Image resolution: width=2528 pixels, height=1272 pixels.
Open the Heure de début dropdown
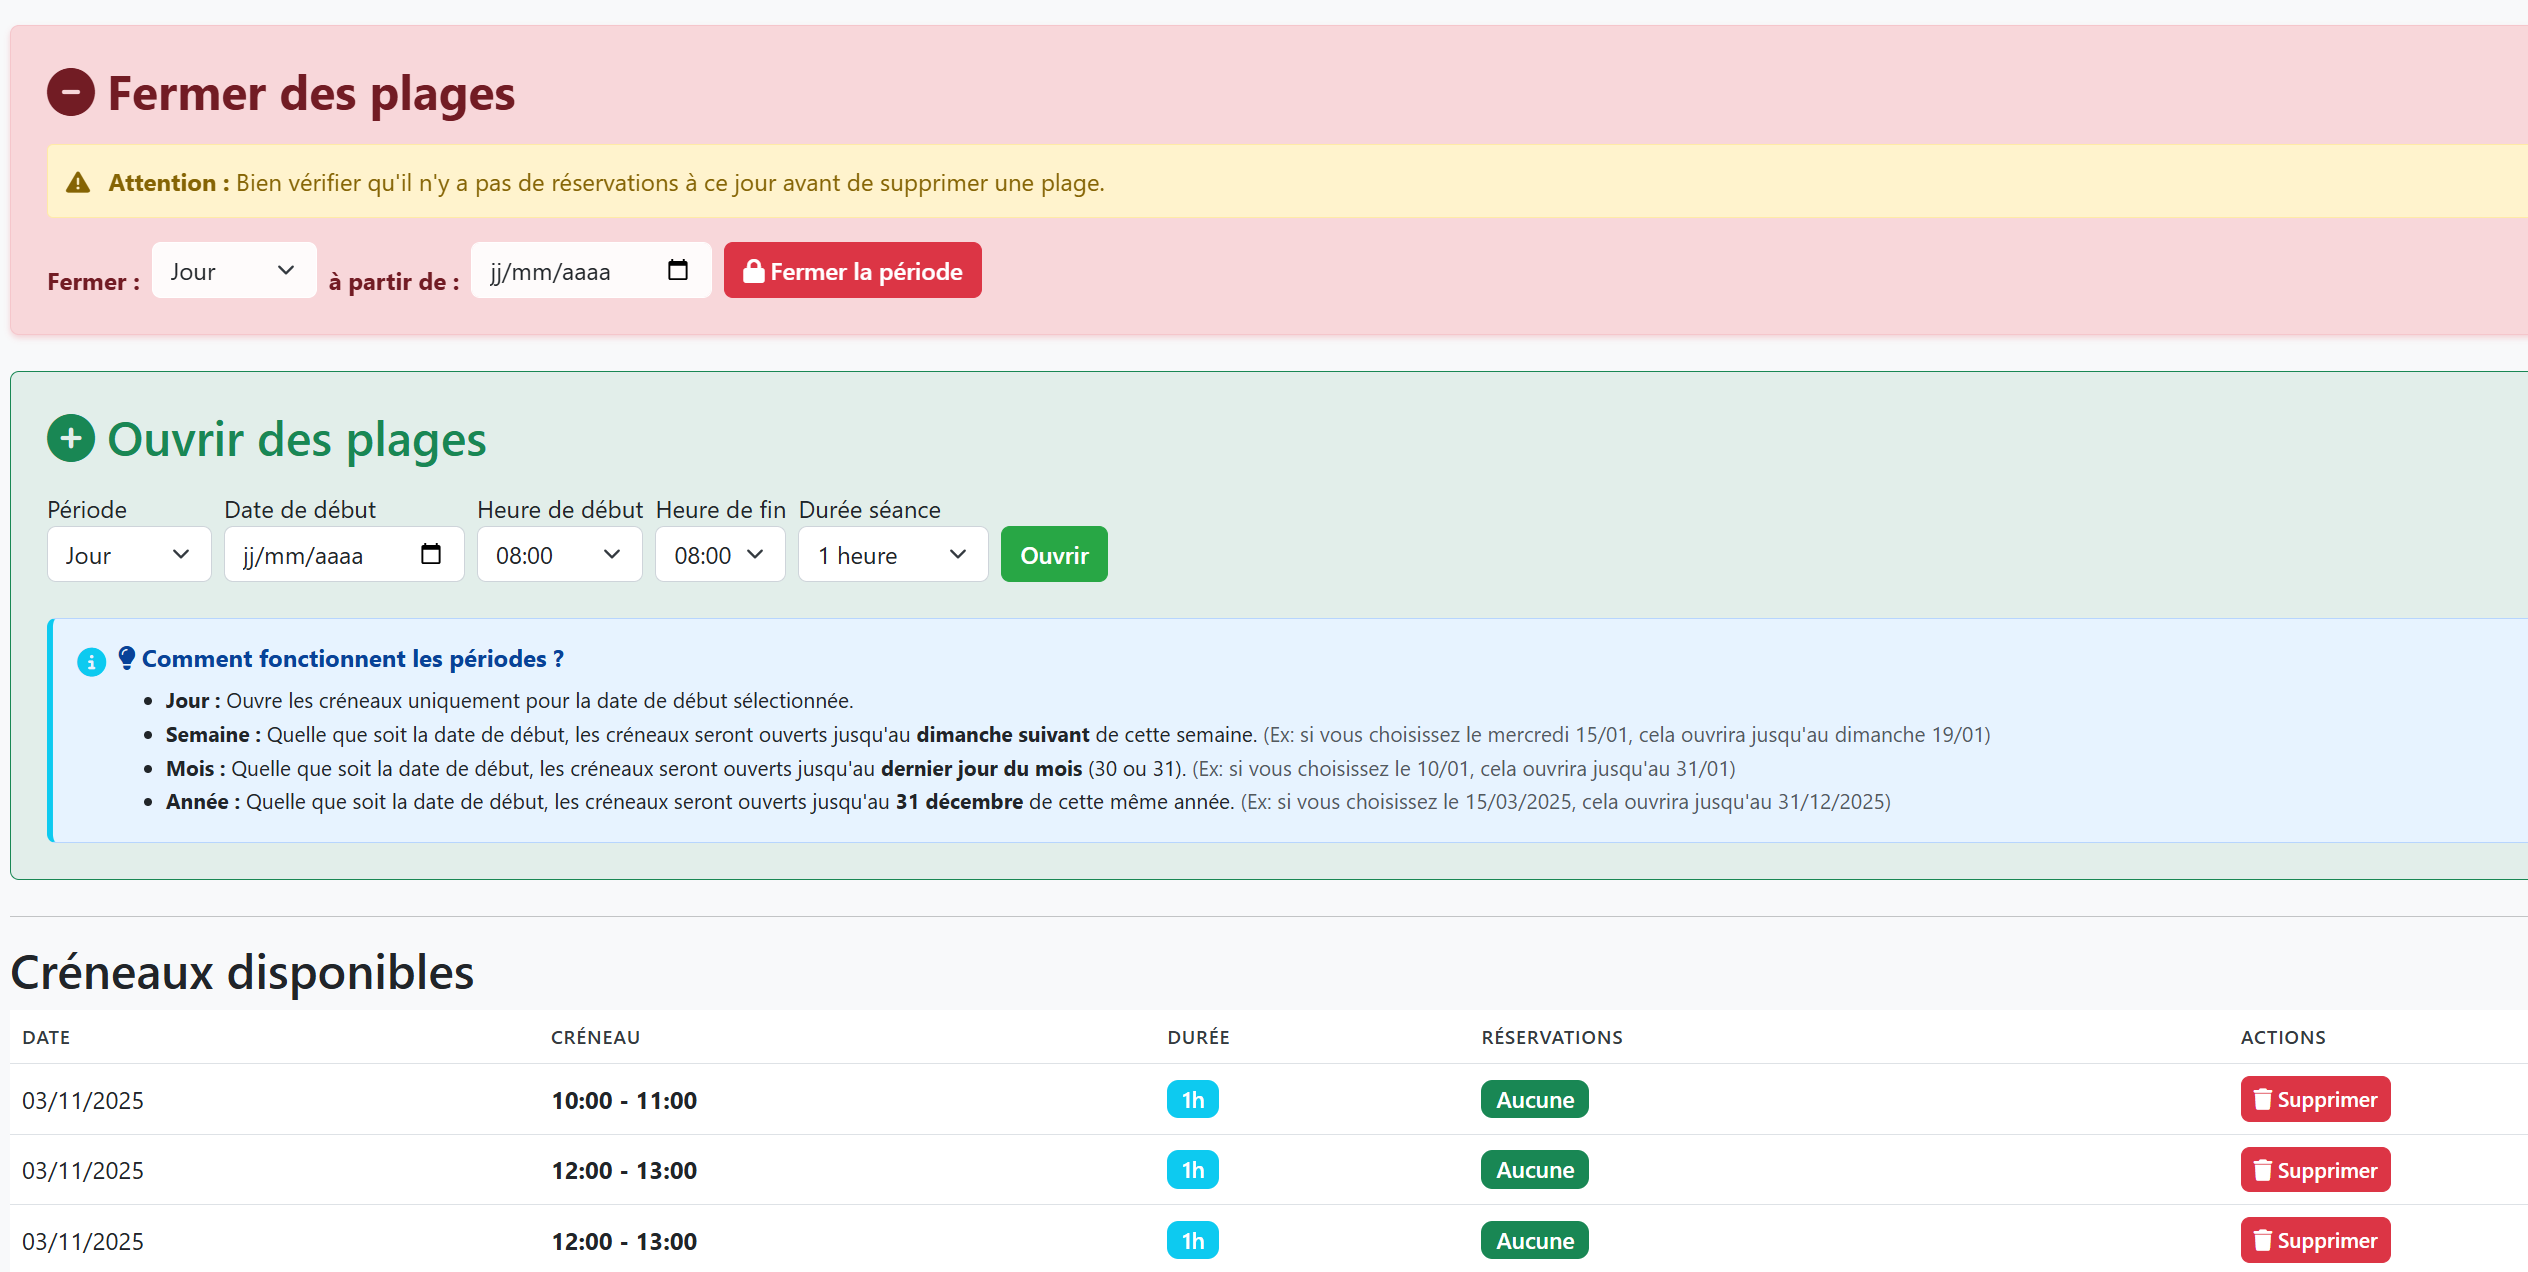point(559,554)
